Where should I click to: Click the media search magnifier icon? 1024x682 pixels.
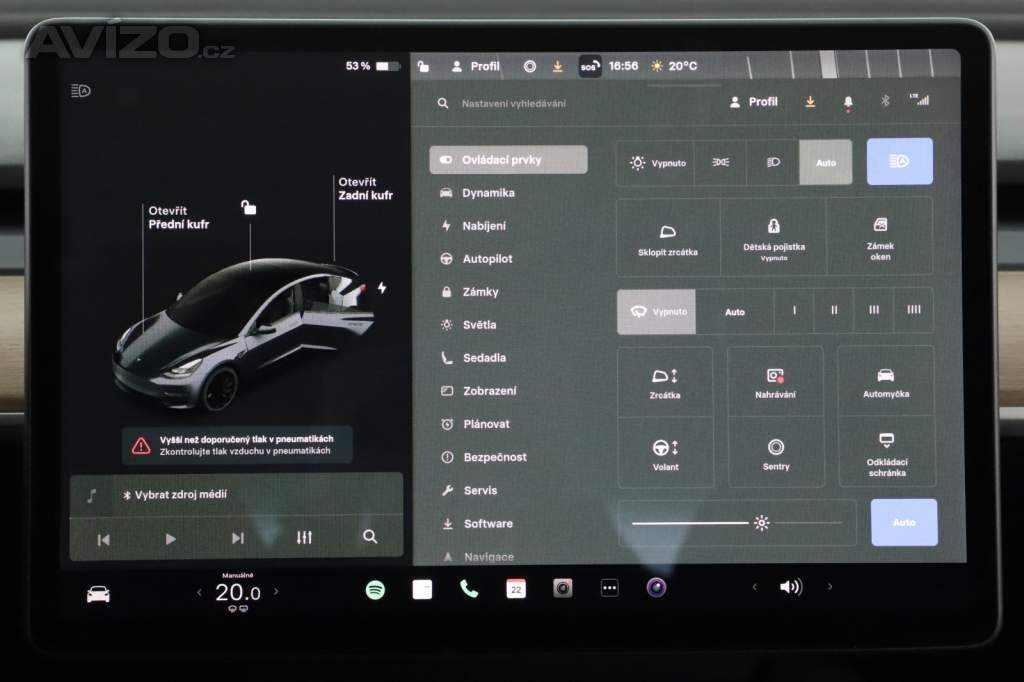point(370,538)
